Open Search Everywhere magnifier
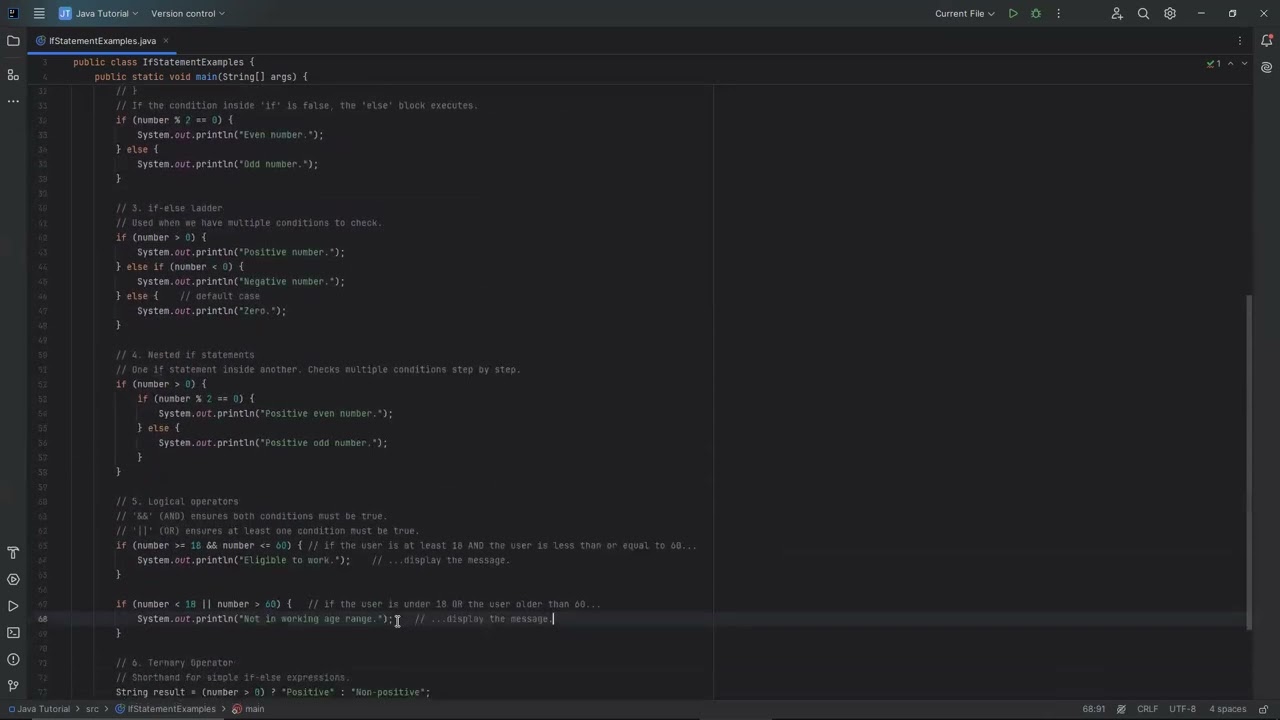This screenshot has height=720, width=1280. [1143, 13]
